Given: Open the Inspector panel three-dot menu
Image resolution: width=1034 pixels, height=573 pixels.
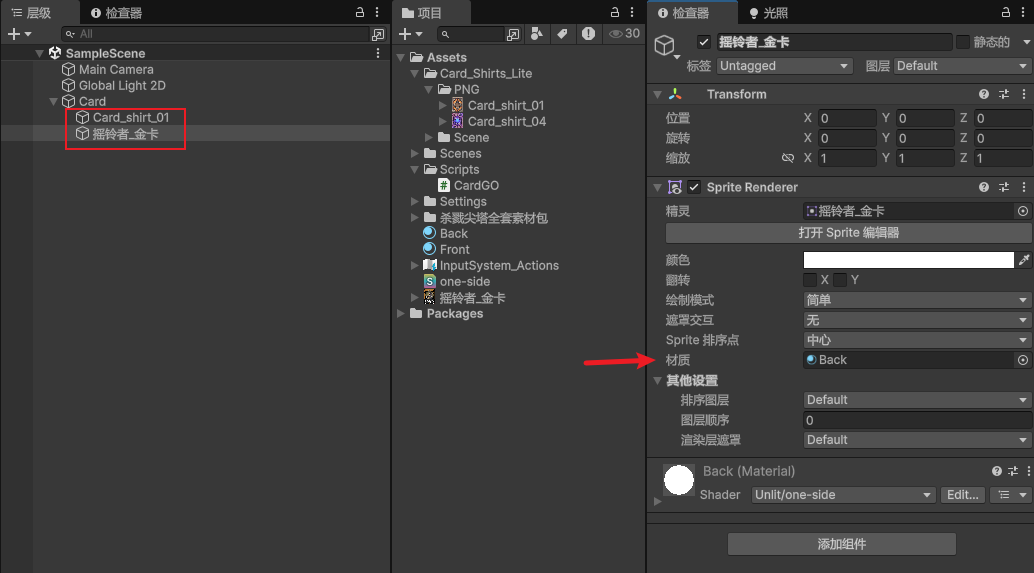Looking at the screenshot, I should 1023,13.
